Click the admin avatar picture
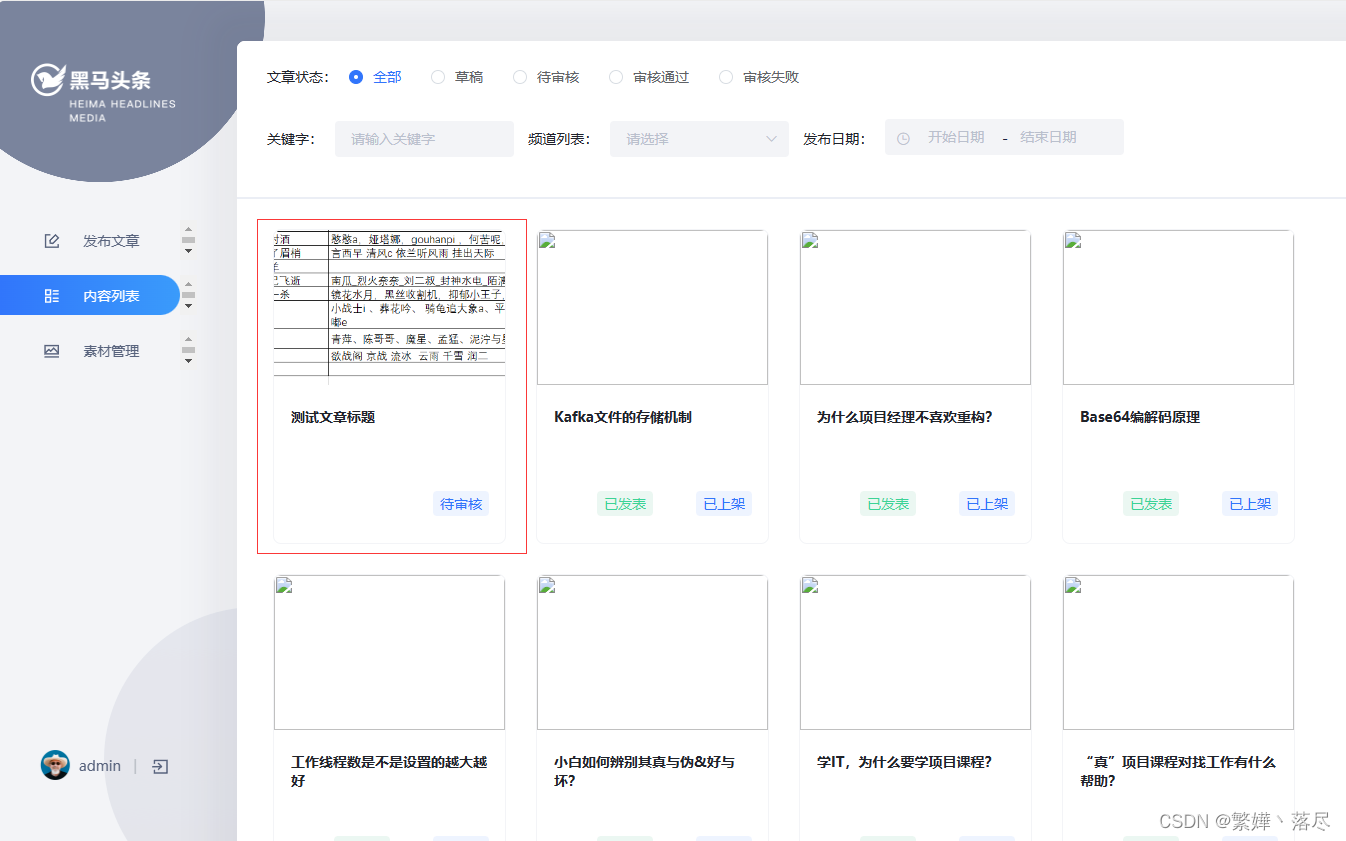 coord(55,765)
